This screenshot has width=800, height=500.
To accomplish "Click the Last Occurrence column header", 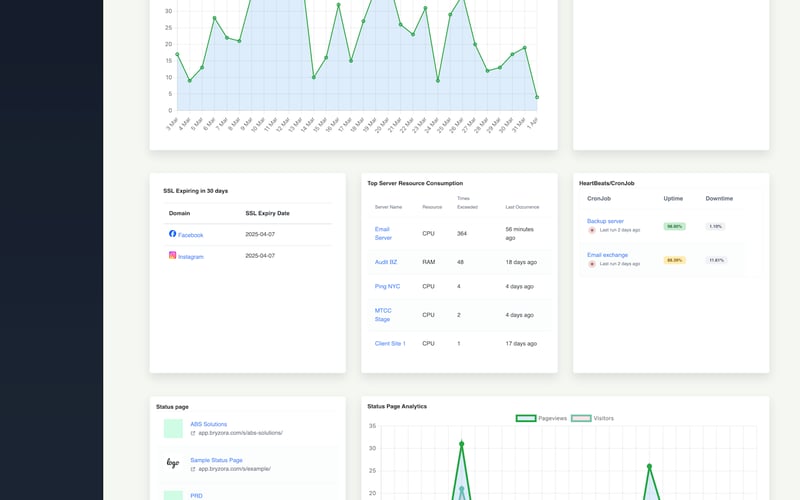I will pyautogui.click(x=522, y=207).
